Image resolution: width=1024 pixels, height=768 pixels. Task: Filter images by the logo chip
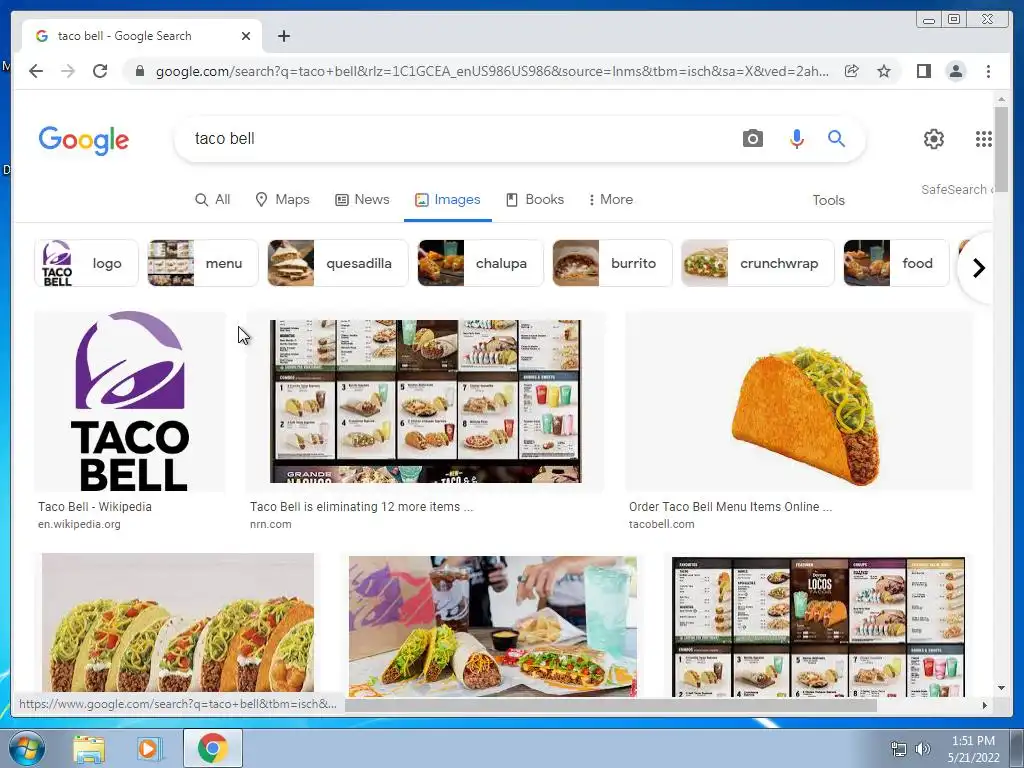point(86,263)
